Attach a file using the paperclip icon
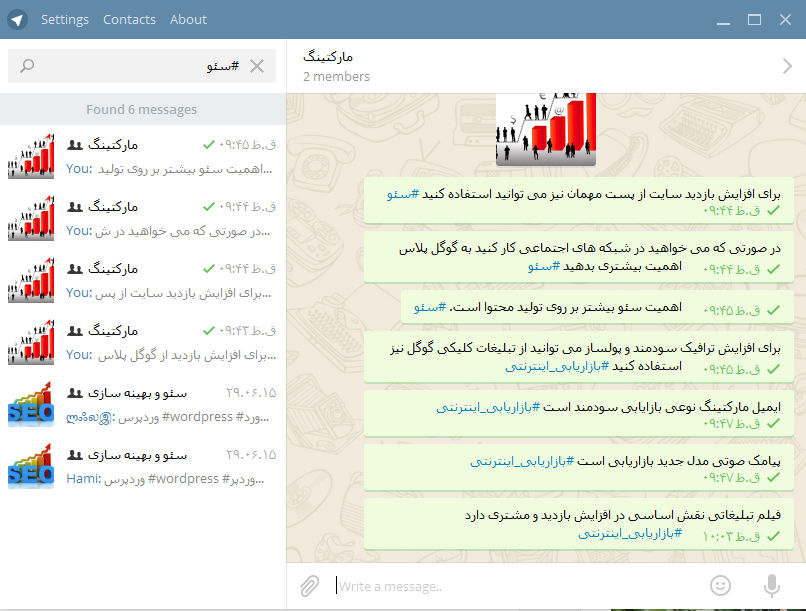 pos(310,585)
